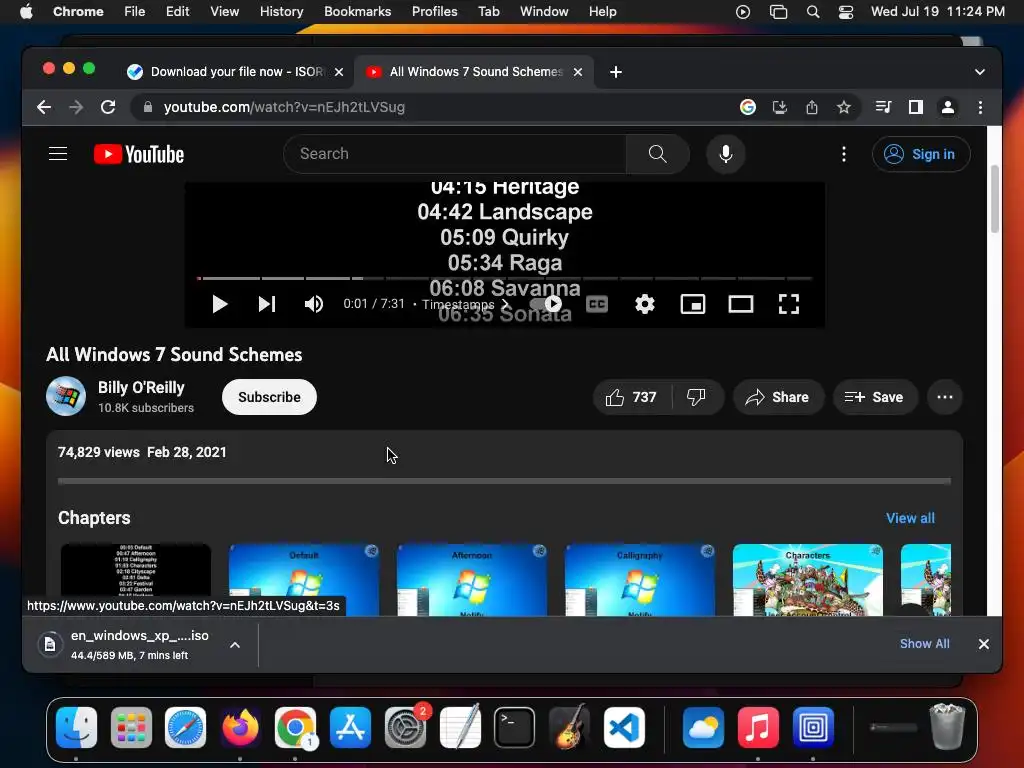Click the youtube.com address bar URL
This screenshot has width=1024, height=768.
284,107
